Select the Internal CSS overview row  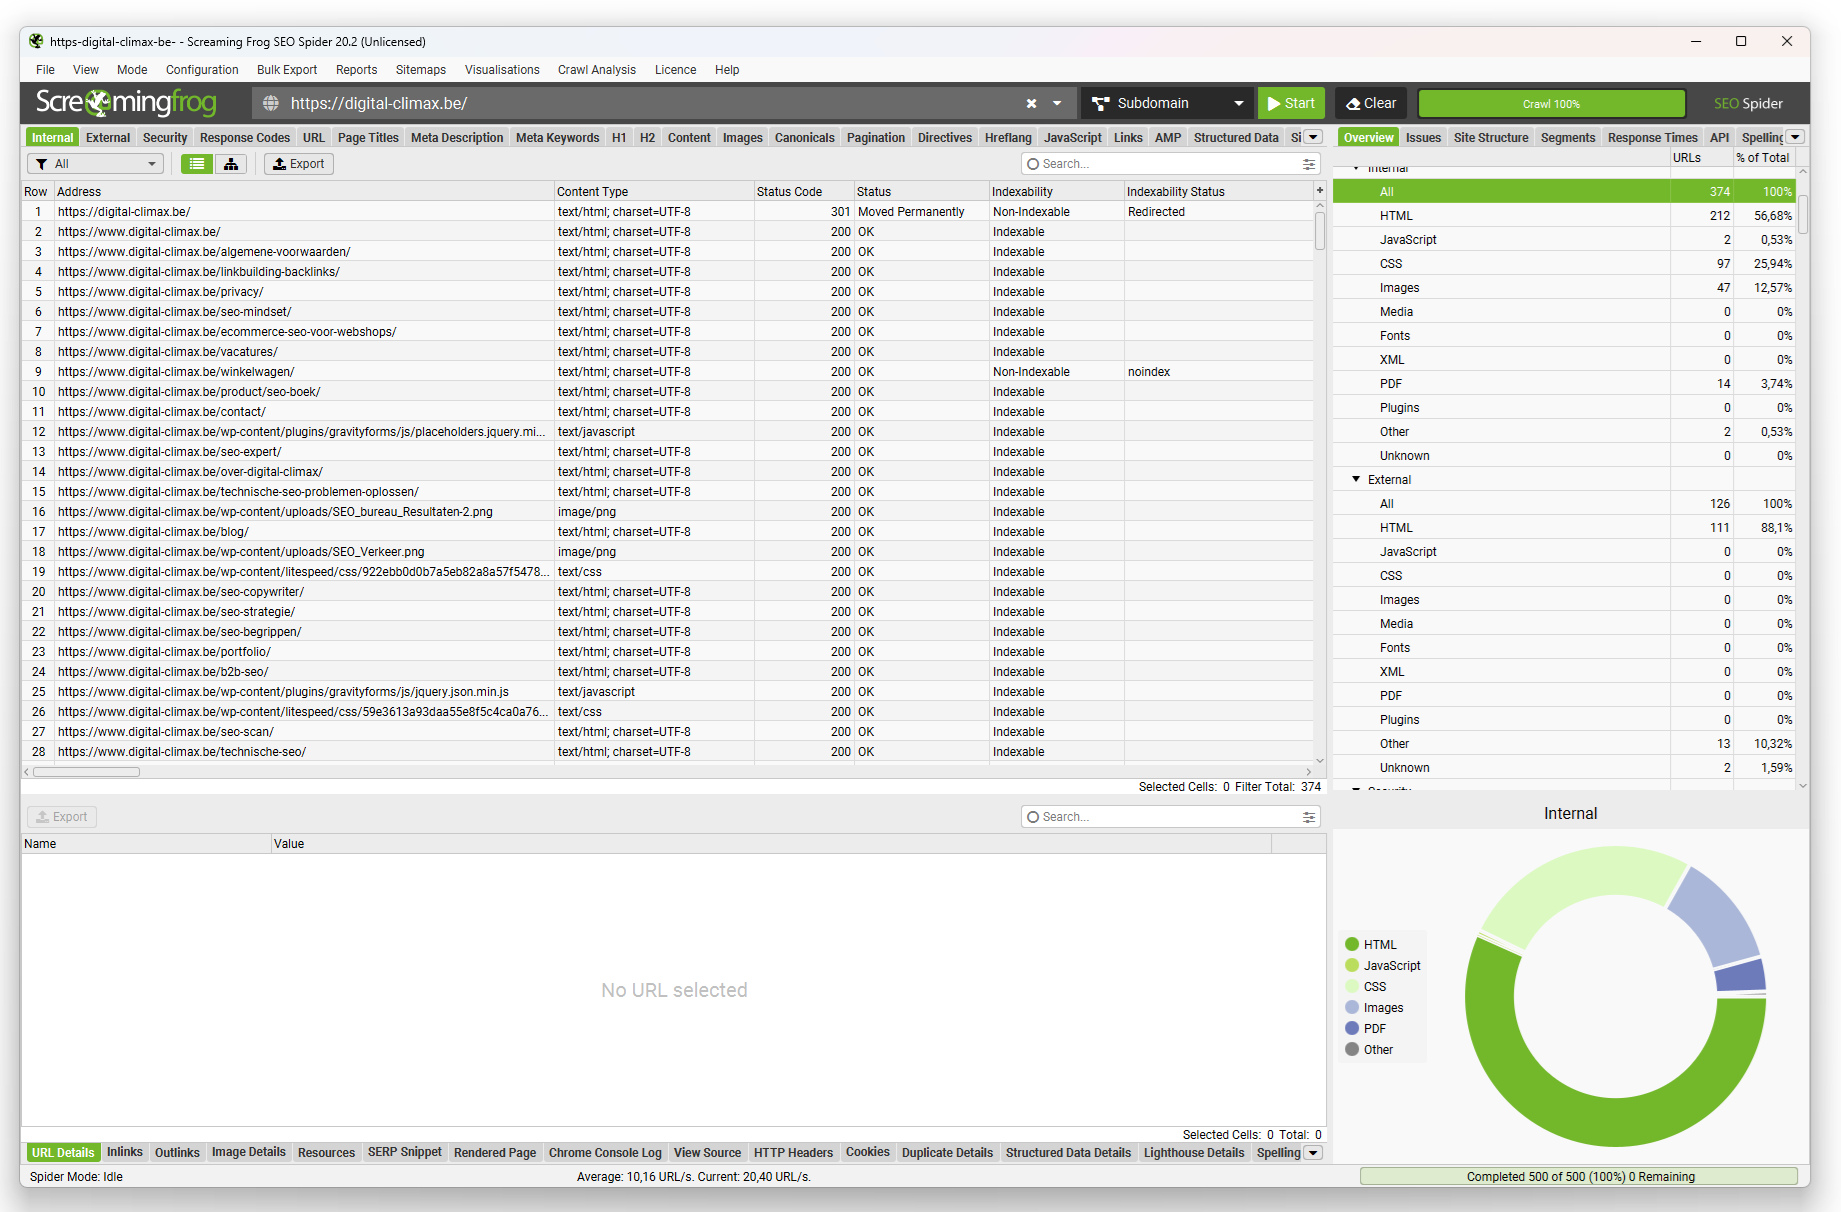[x=1564, y=264]
